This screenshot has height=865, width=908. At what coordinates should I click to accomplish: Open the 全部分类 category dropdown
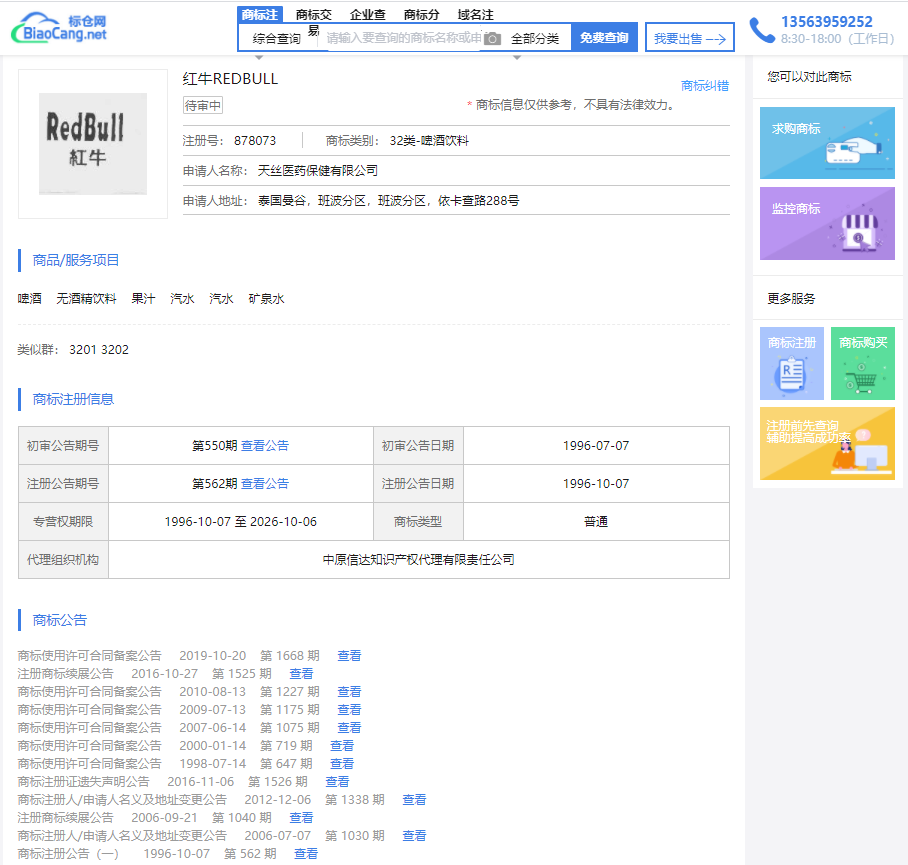535,39
